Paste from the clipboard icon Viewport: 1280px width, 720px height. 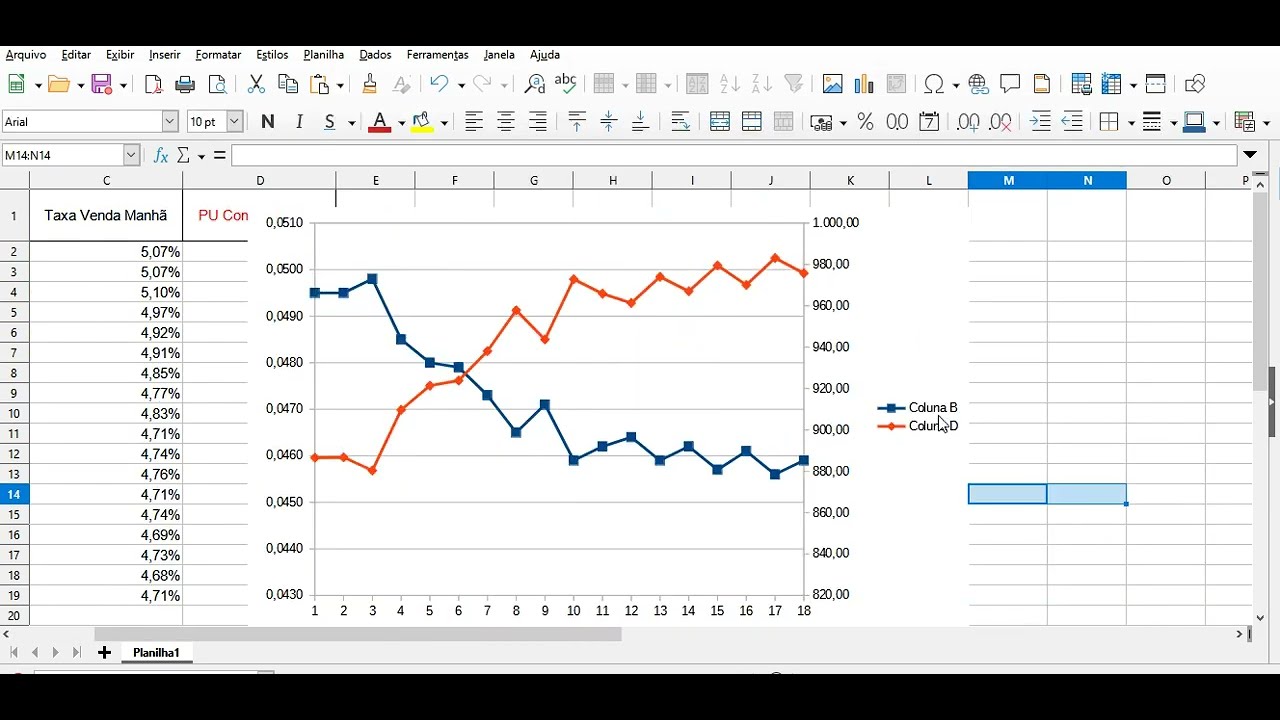point(320,84)
